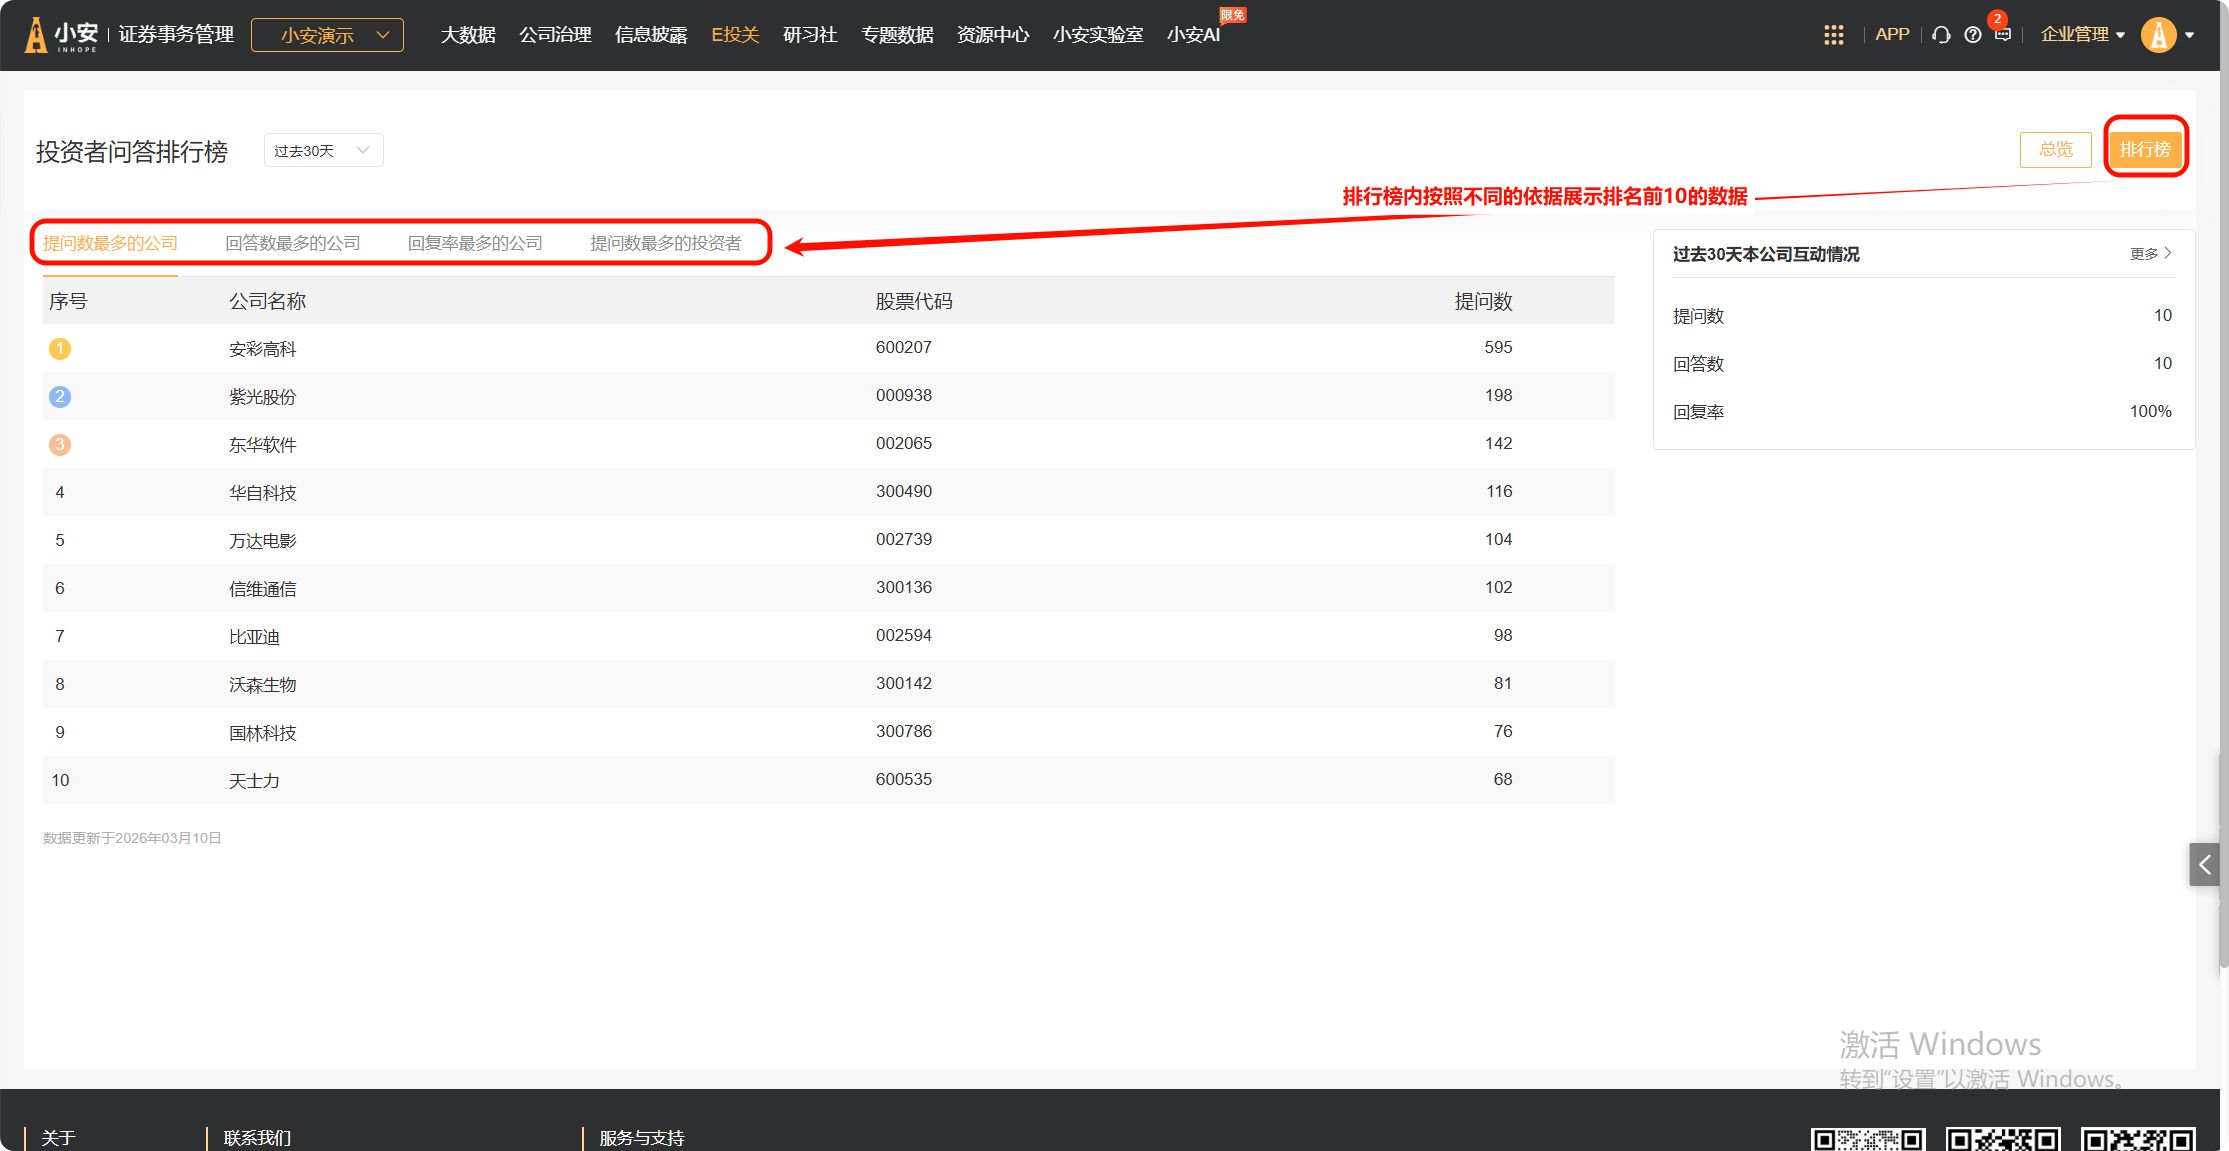Click the 小安 INHOPE logo
Image resolution: width=2229 pixels, height=1151 pixels.
pos(61,35)
